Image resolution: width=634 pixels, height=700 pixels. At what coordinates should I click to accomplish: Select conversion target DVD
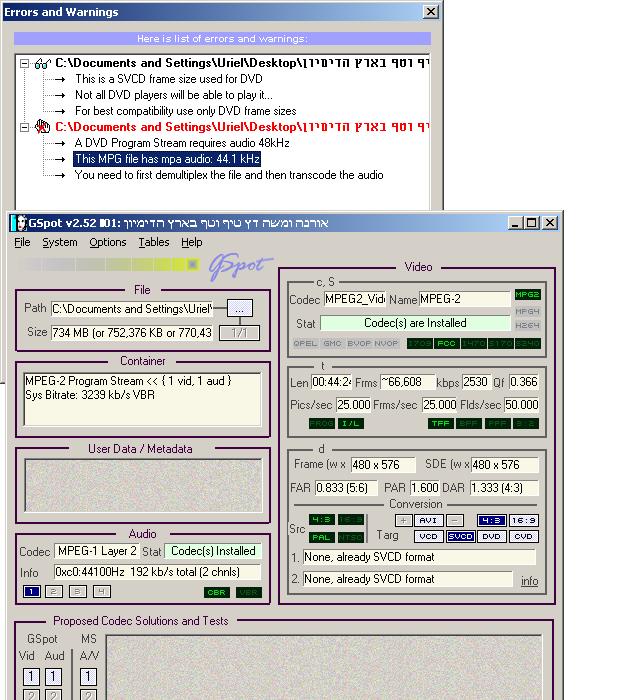(x=492, y=536)
